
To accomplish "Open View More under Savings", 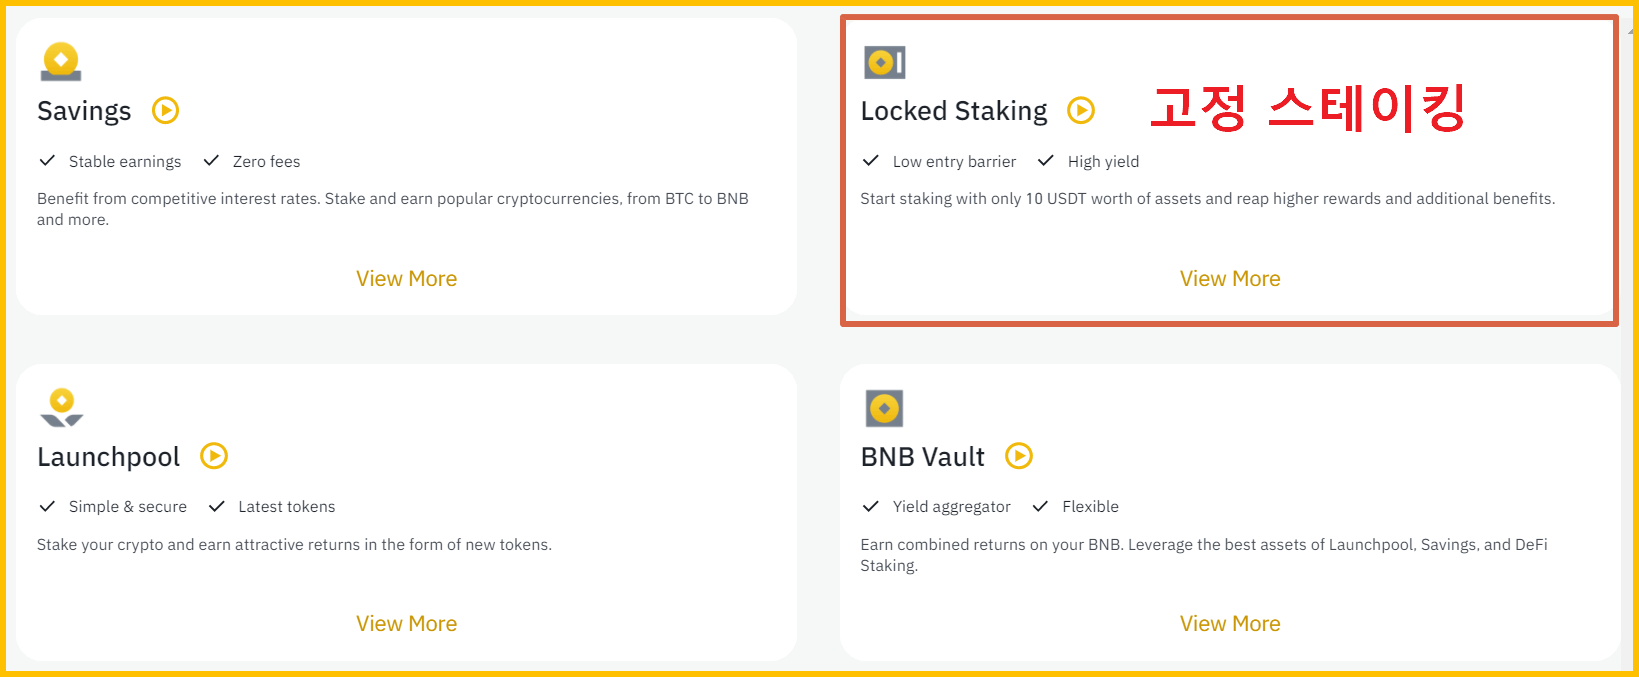I will coord(406,278).
